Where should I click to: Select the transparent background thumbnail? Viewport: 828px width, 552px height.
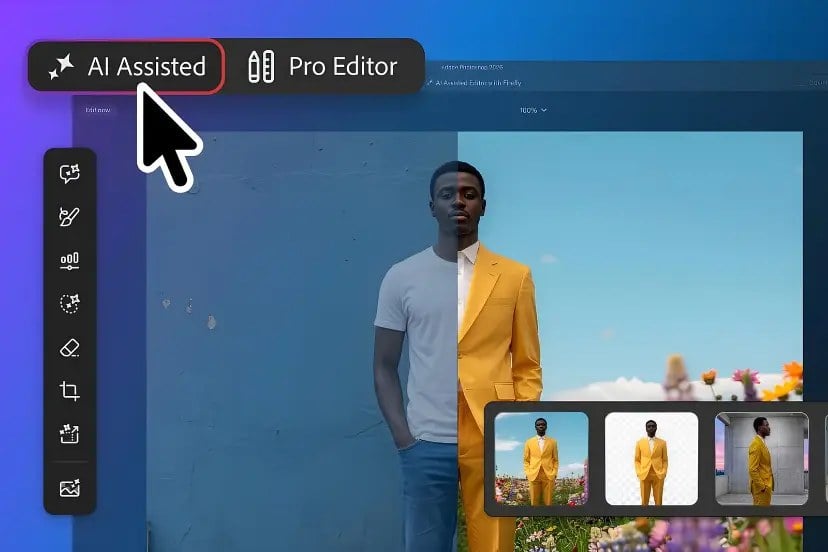pyautogui.click(x=651, y=459)
